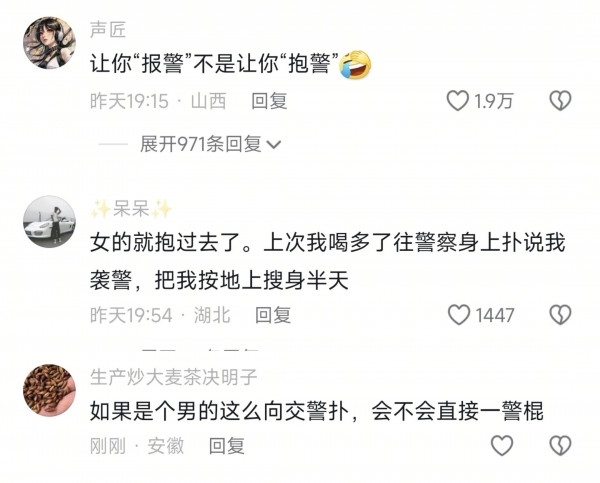Reply to the 安徽 comment

[x=227, y=446]
